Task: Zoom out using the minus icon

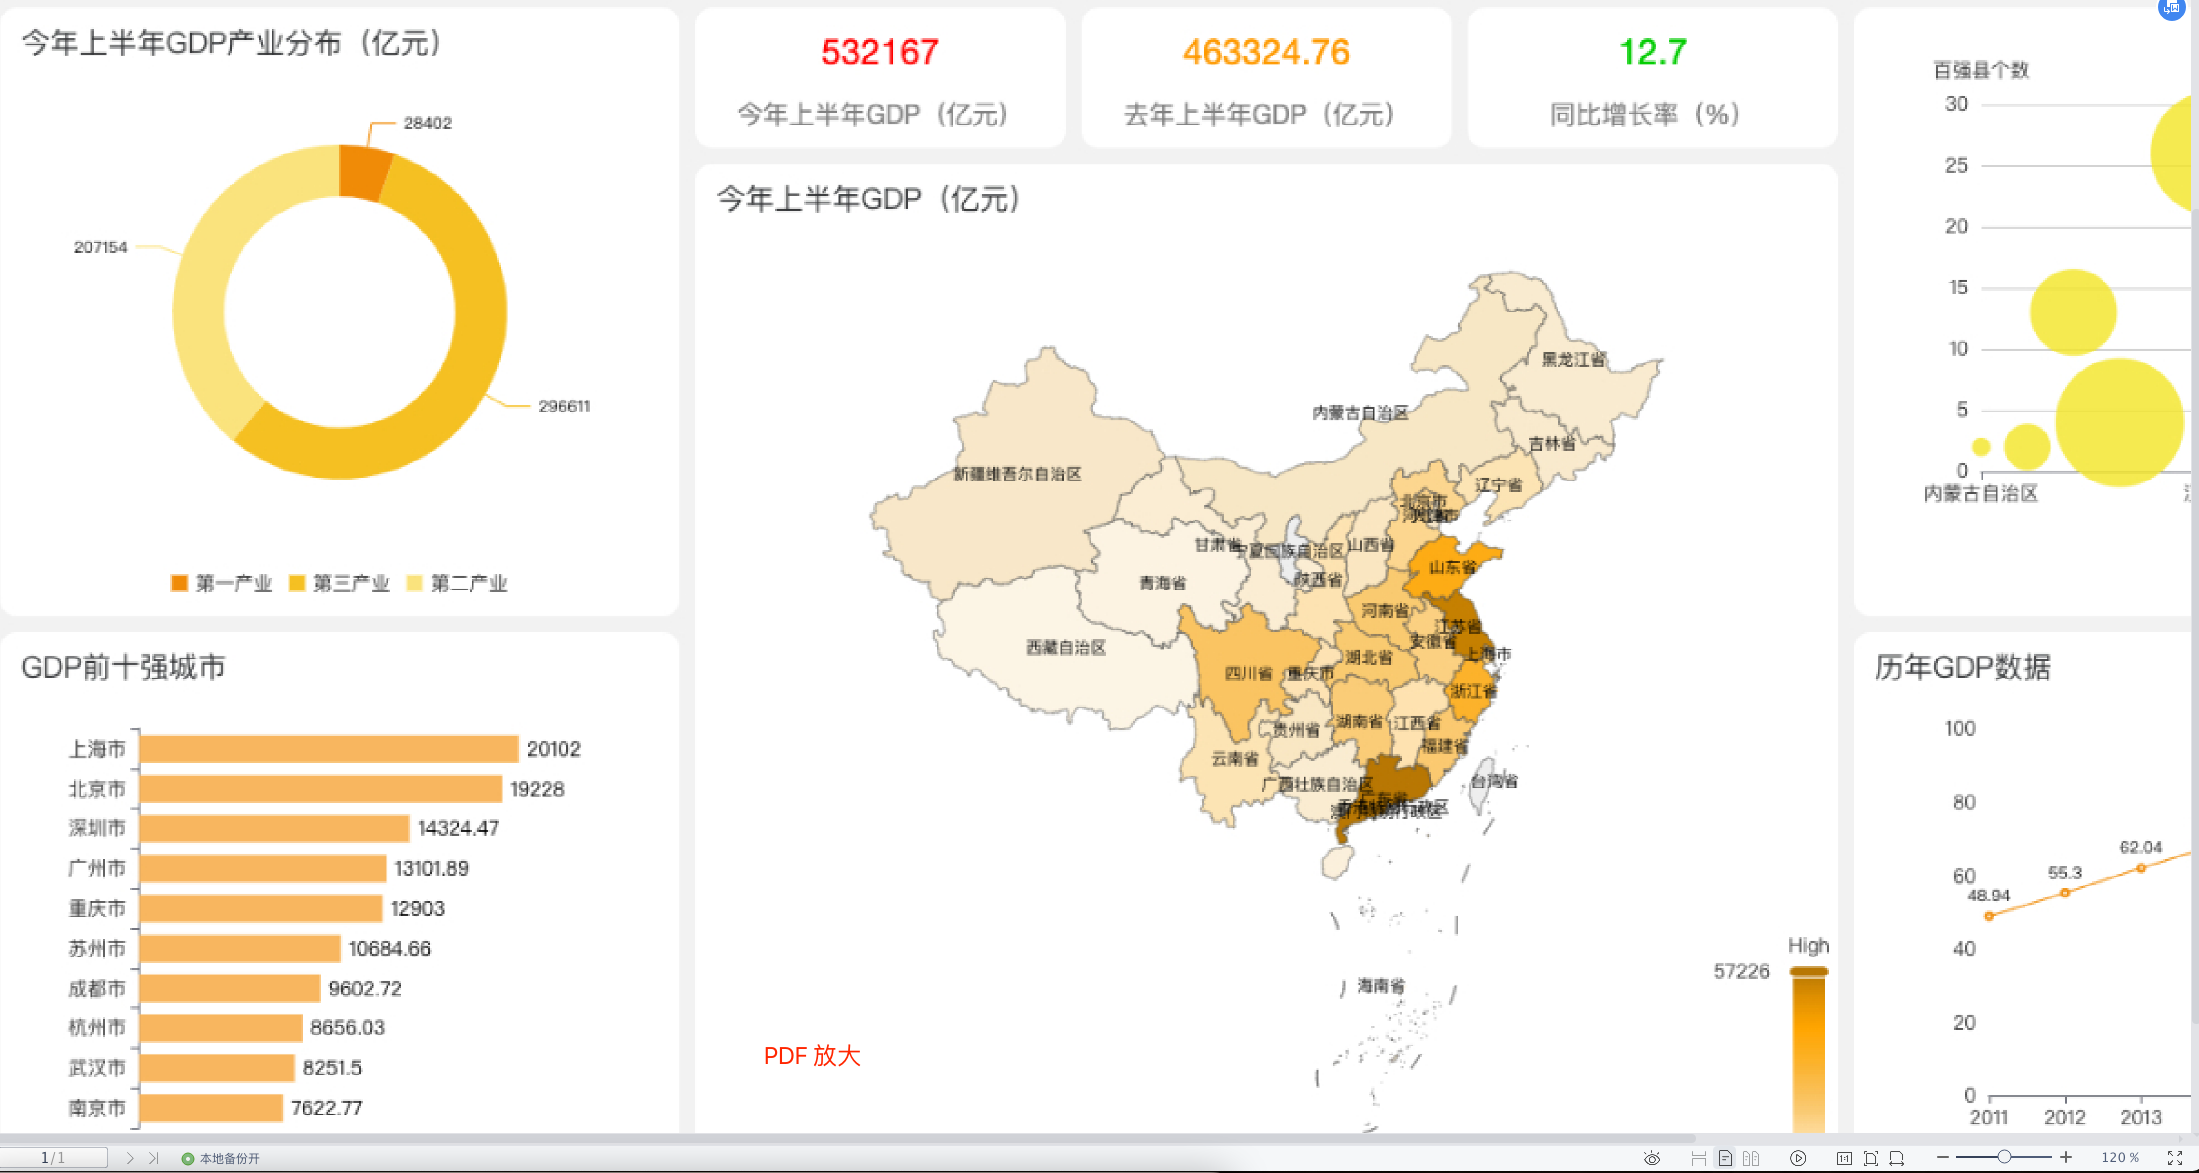Action: [x=1943, y=1157]
